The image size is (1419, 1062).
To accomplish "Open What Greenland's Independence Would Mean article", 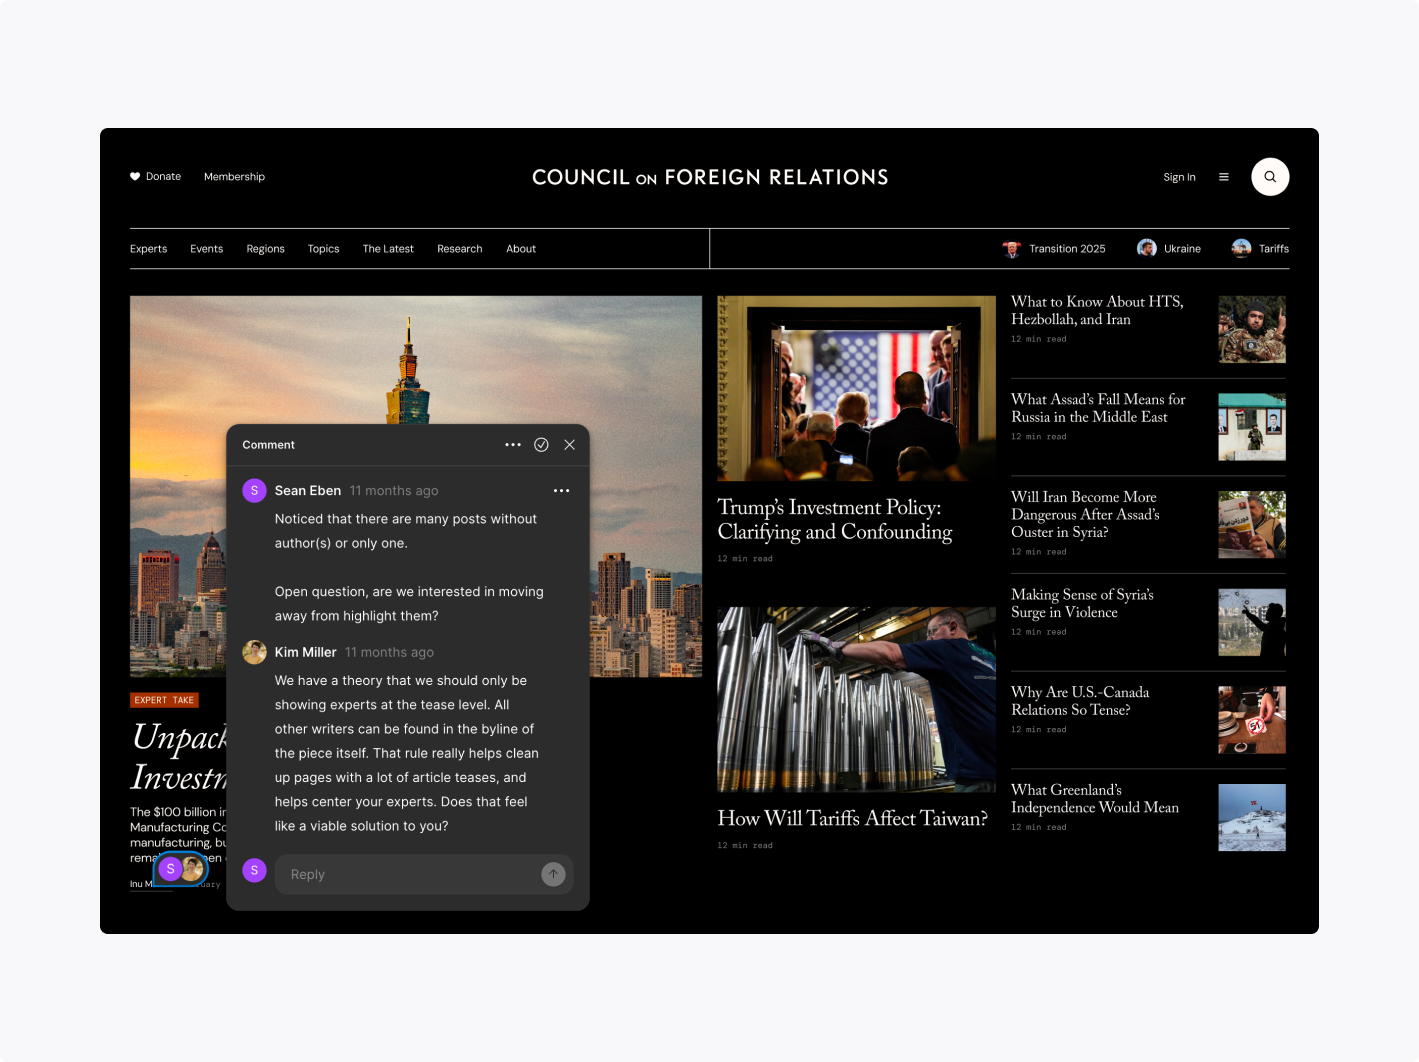I will [x=1095, y=798].
